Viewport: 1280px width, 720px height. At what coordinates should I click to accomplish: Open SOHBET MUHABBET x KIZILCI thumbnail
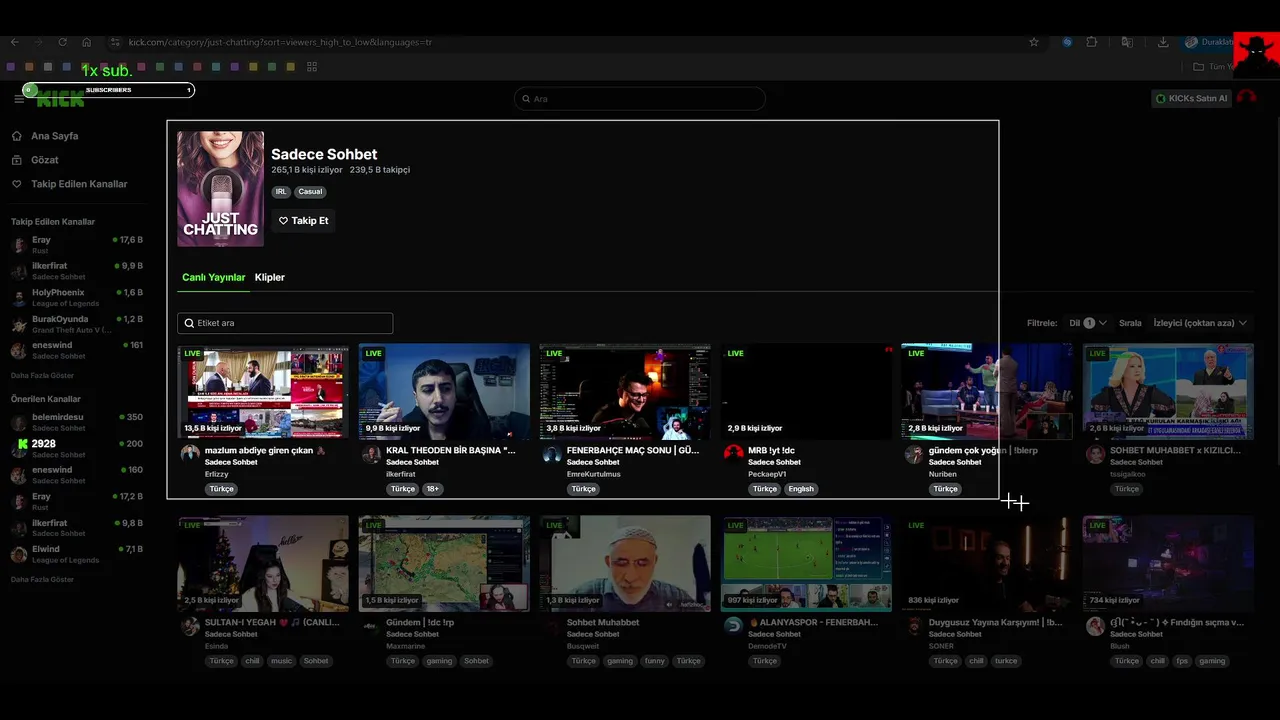click(1168, 391)
